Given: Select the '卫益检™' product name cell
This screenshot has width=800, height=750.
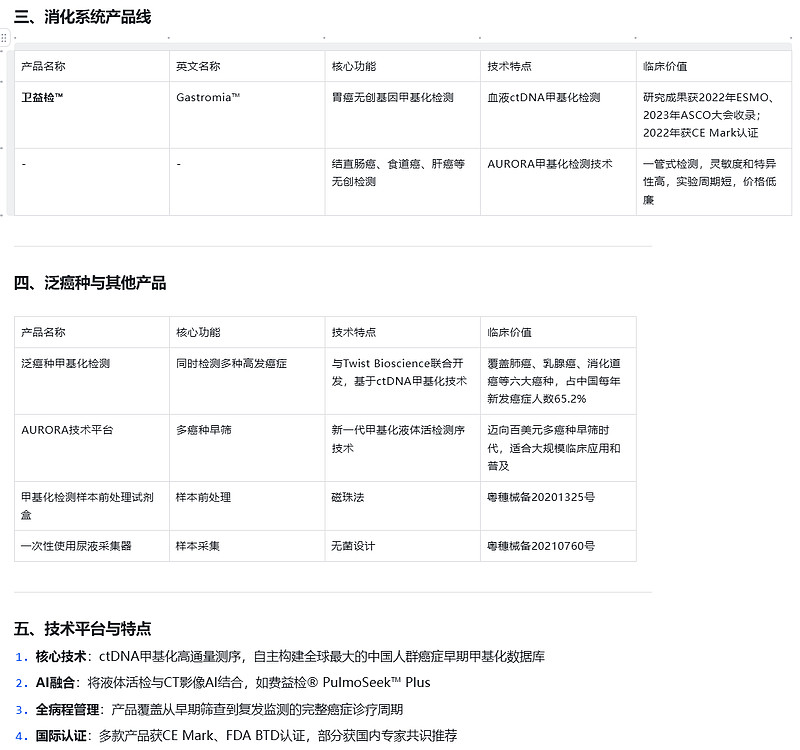Looking at the screenshot, I should click(x=92, y=115).
